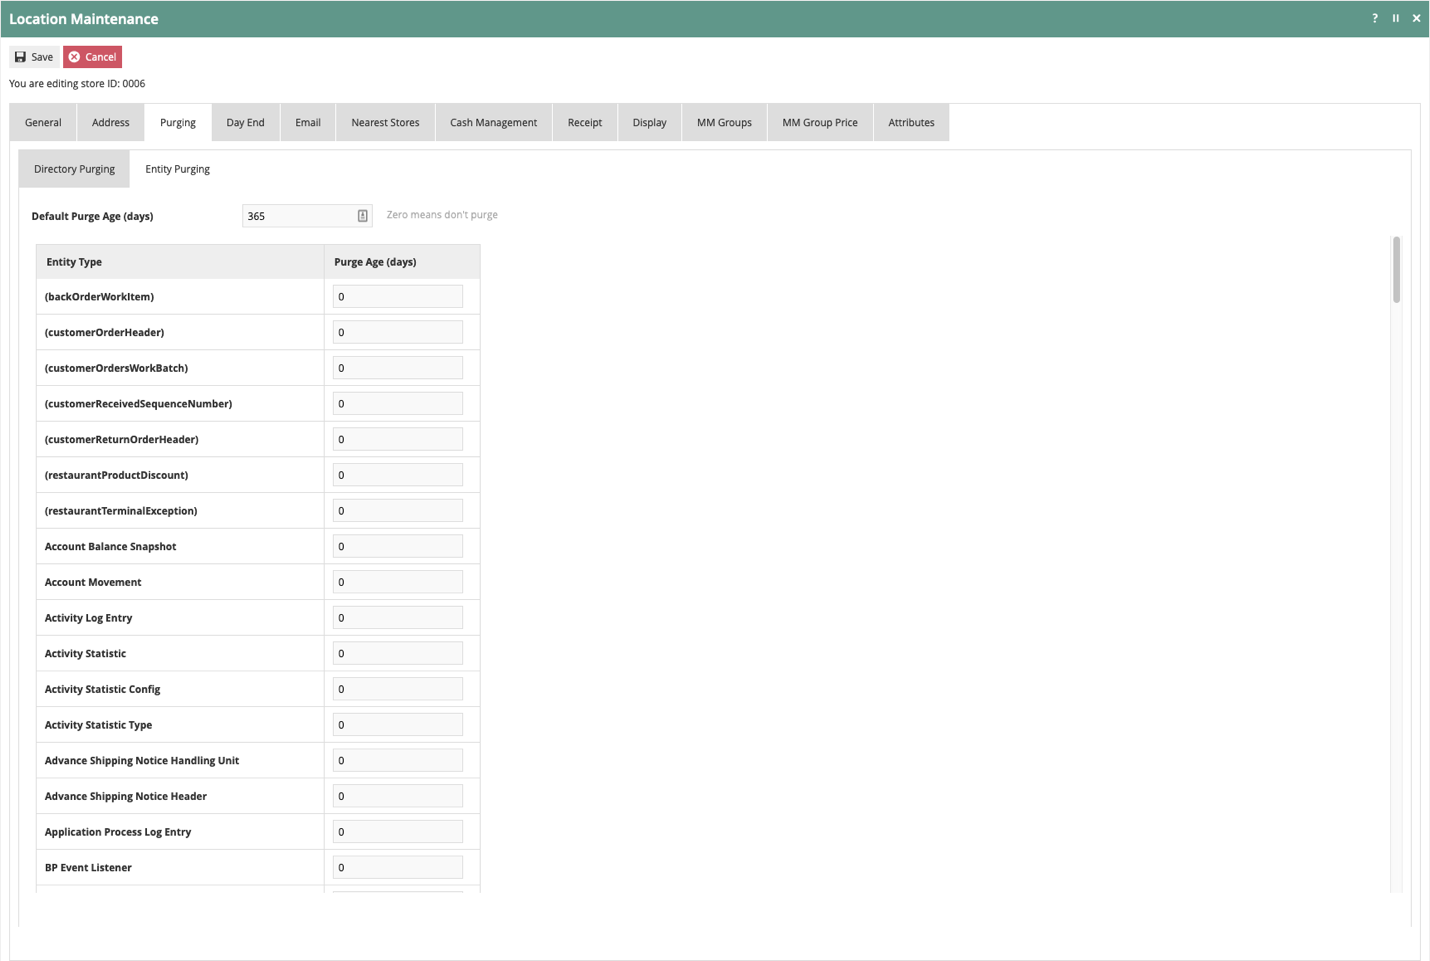Click the pause icon in title bar

[x=1396, y=18]
